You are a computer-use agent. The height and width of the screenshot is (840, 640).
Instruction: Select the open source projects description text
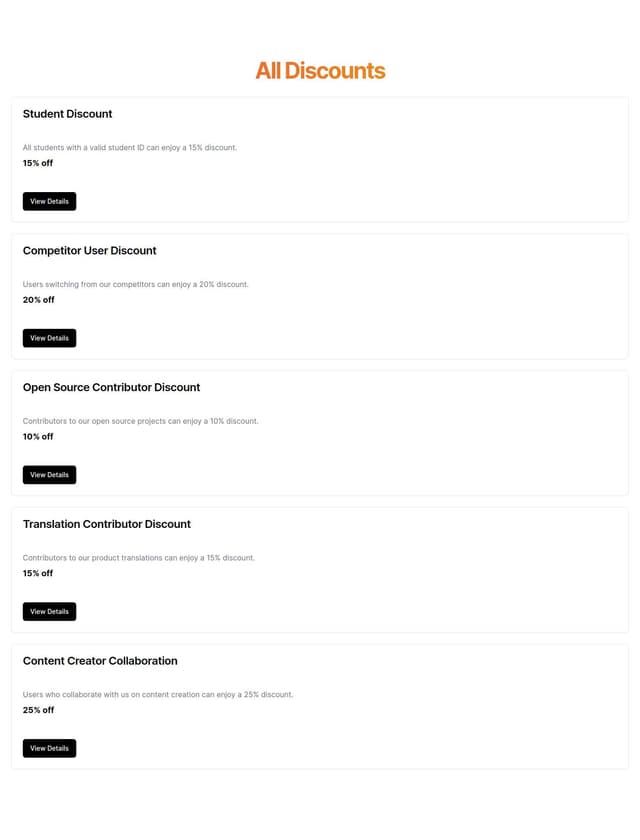[140, 421]
